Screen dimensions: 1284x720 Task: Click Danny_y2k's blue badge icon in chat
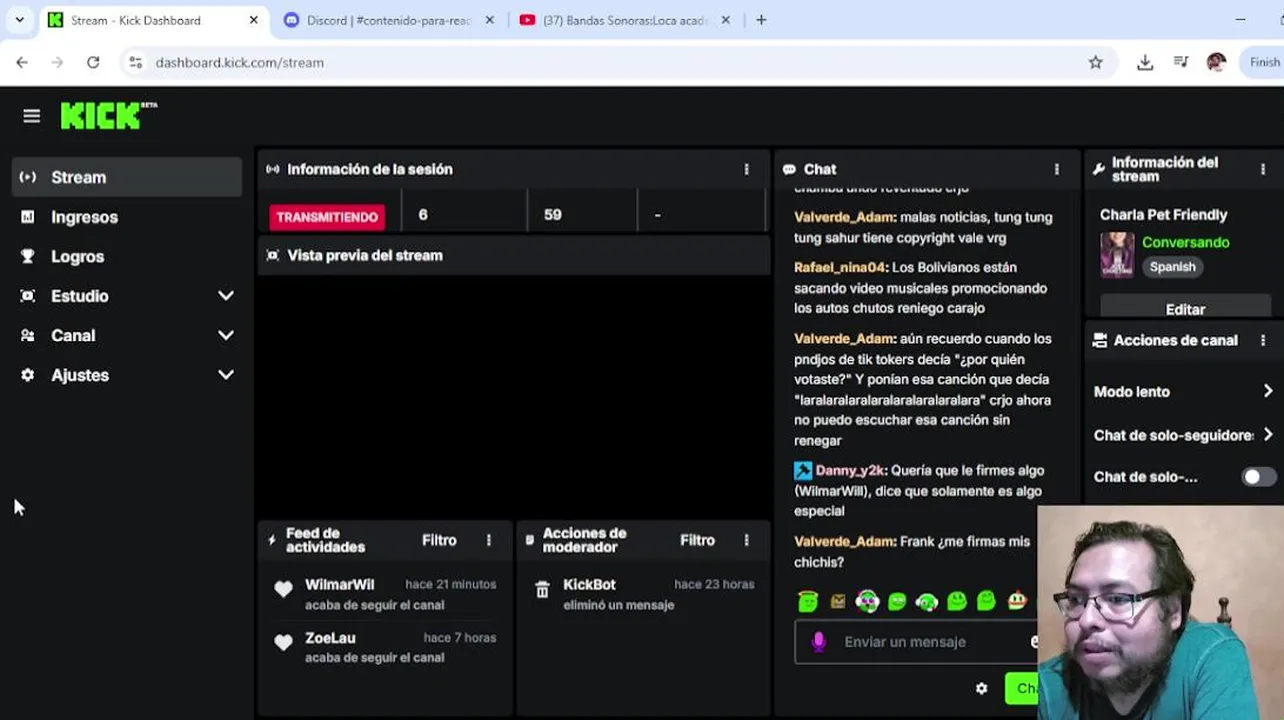[803, 470]
